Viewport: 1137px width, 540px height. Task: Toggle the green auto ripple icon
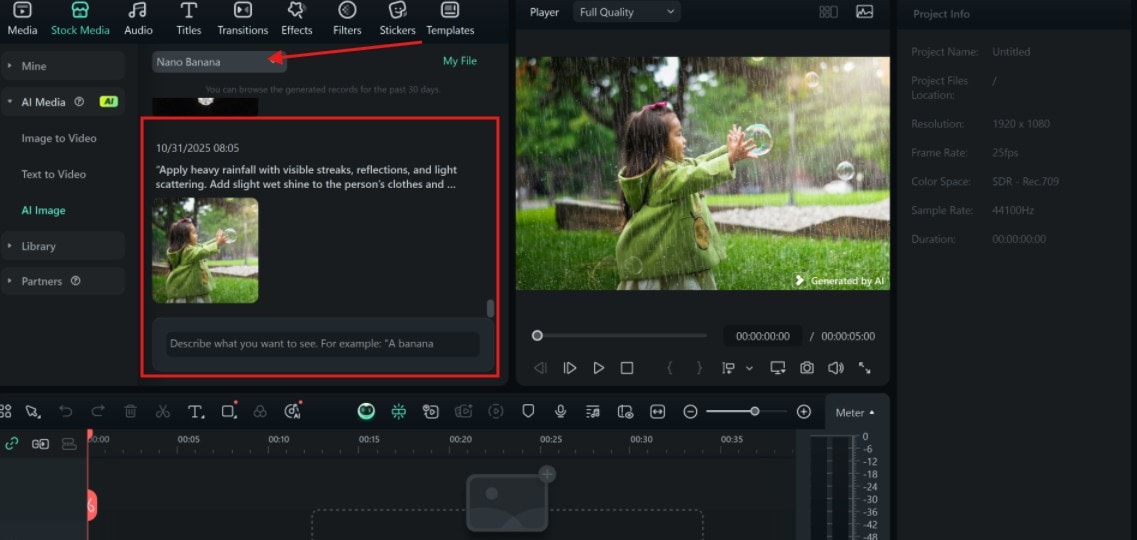(x=398, y=412)
